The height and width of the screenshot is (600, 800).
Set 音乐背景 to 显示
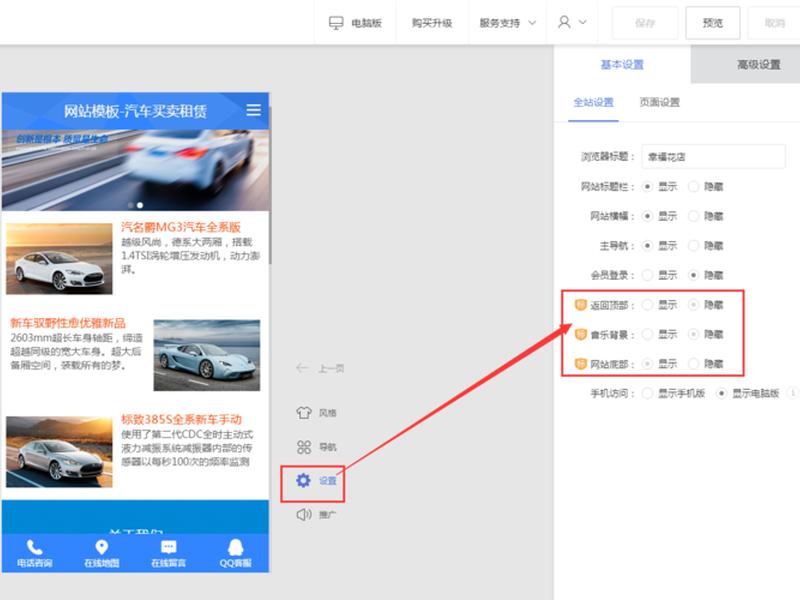click(x=647, y=335)
